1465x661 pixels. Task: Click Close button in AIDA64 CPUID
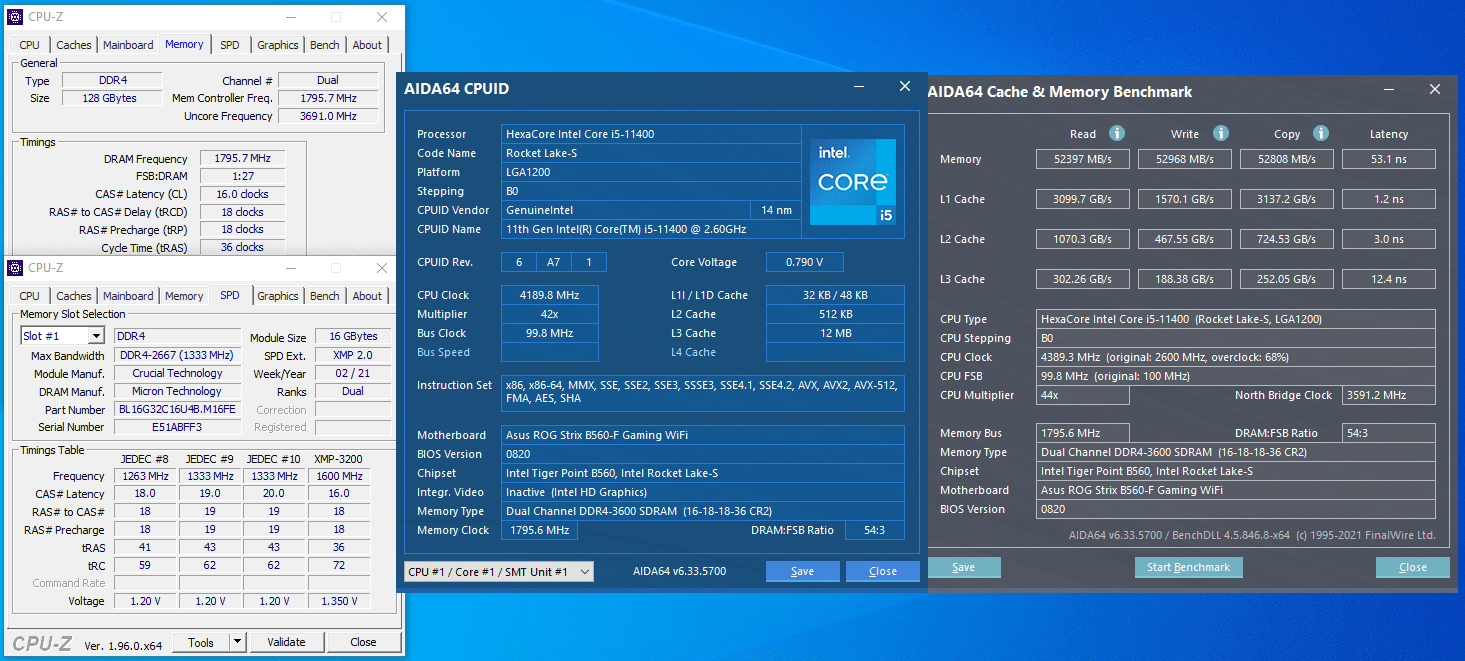[883, 571]
